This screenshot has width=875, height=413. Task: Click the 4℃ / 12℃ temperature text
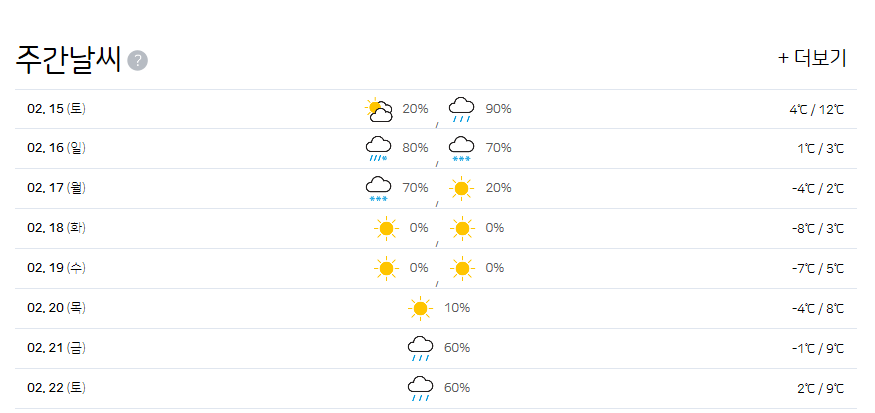coord(816,110)
